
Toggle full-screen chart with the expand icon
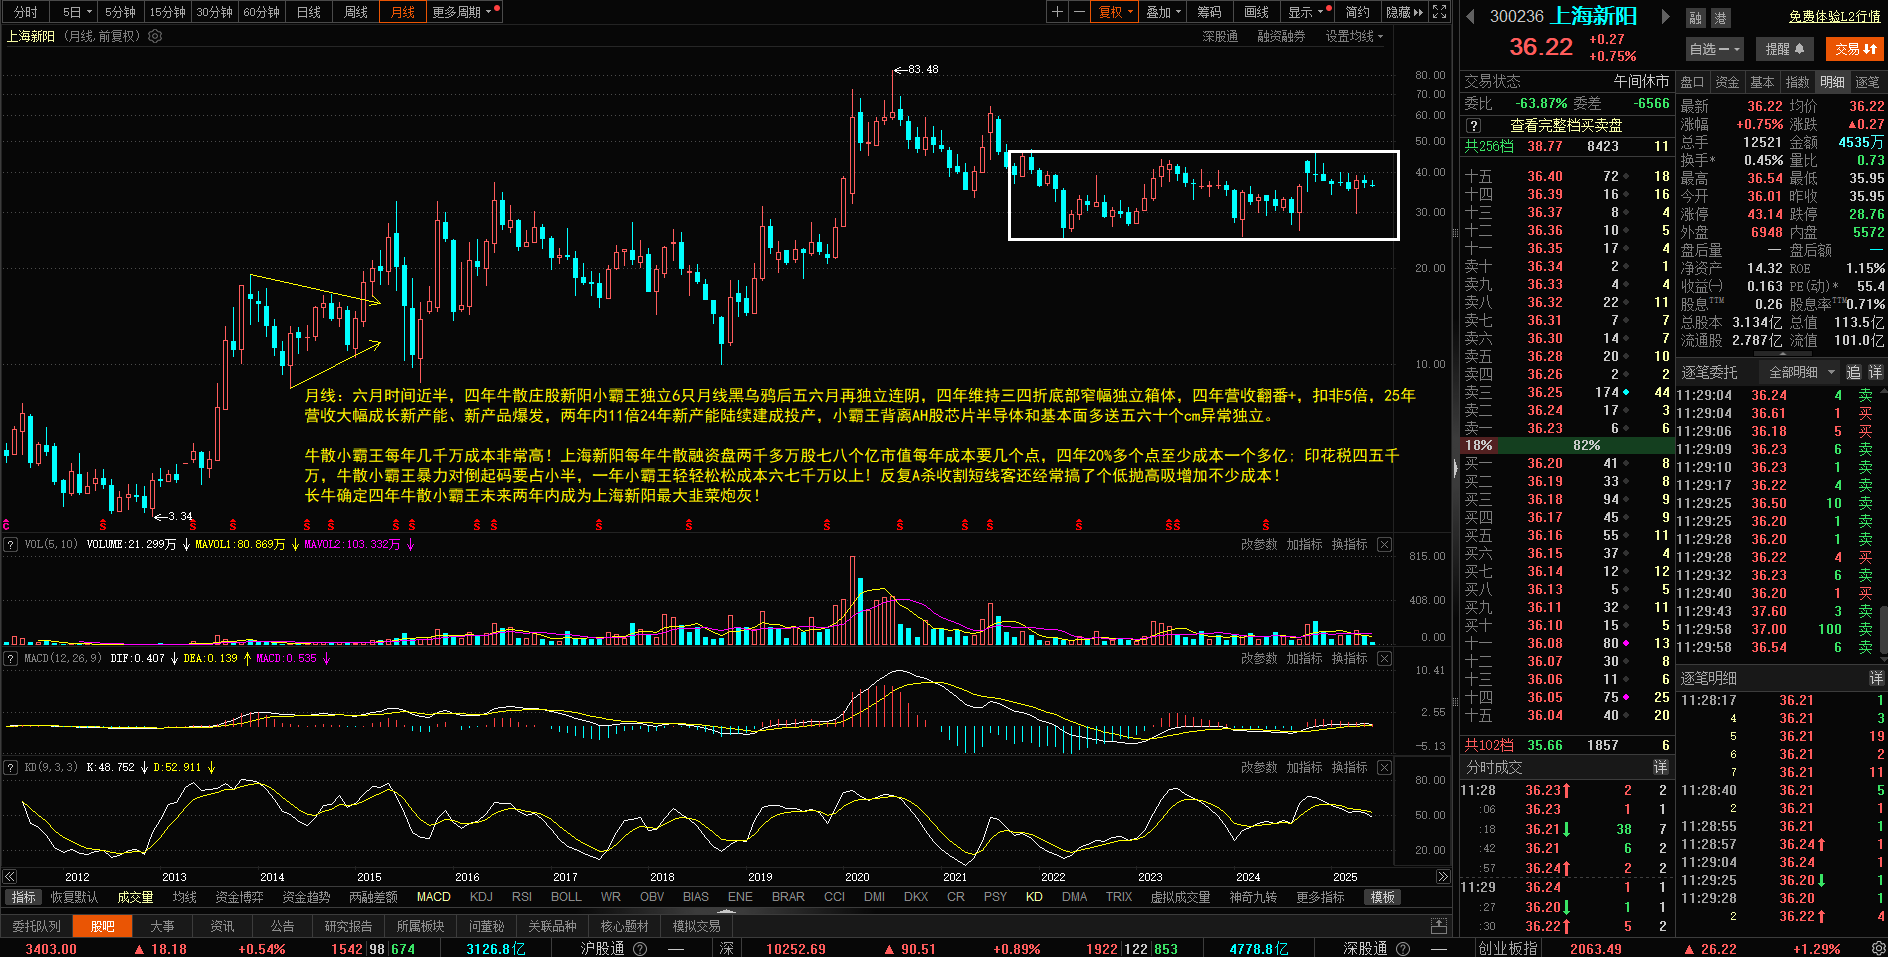coord(1439,12)
